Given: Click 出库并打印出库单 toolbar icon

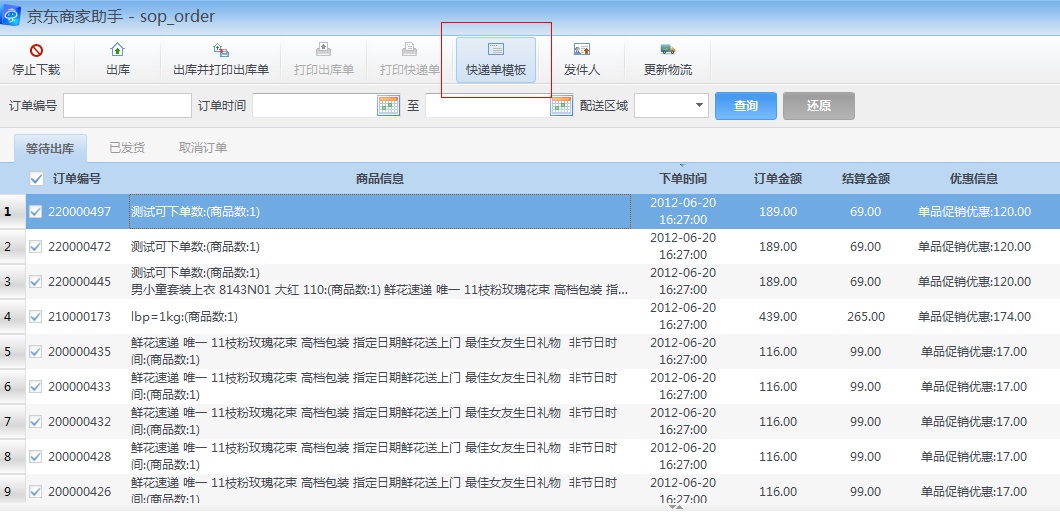Looking at the screenshot, I should coord(221,50).
